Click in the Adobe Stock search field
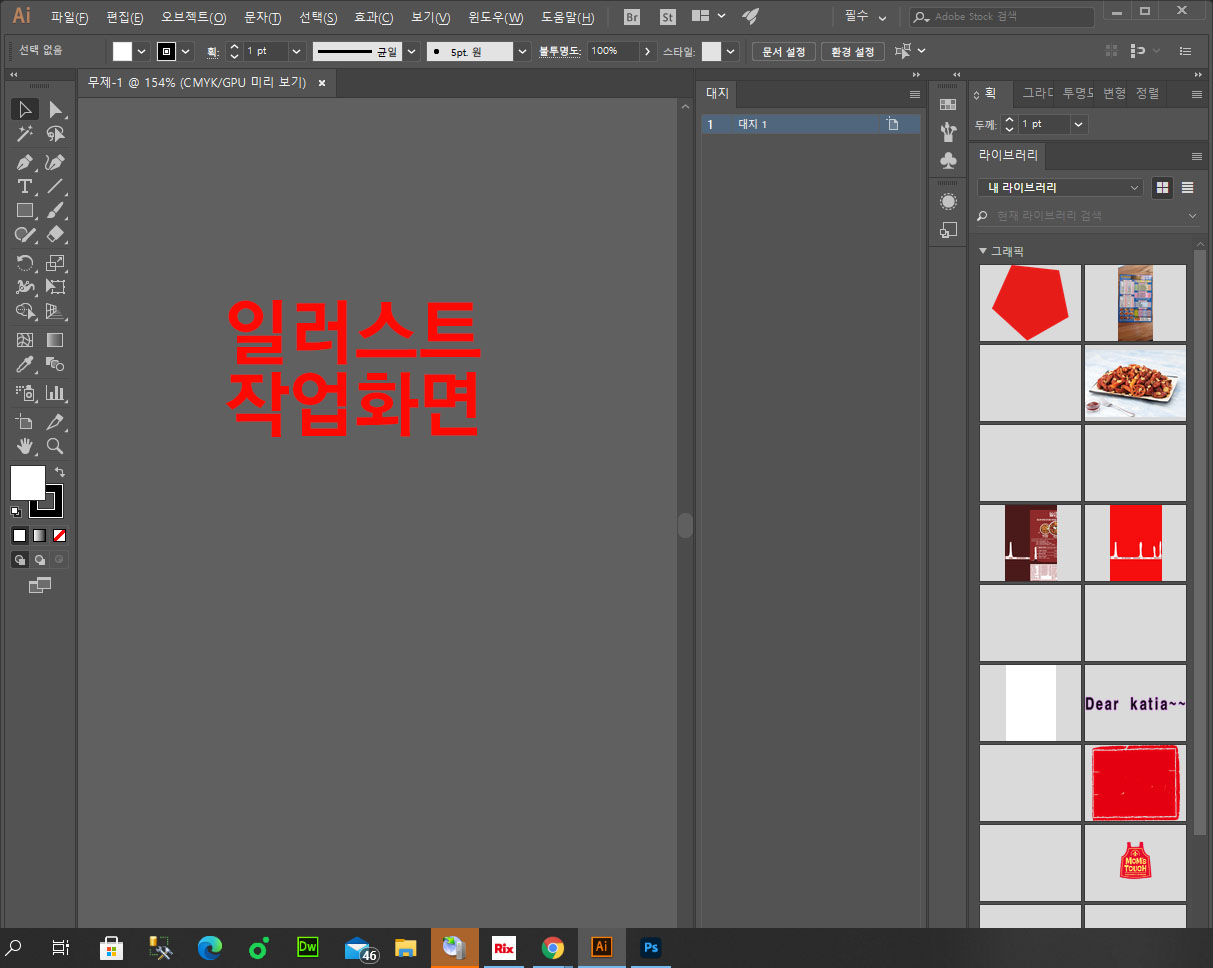 tap(1003, 17)
